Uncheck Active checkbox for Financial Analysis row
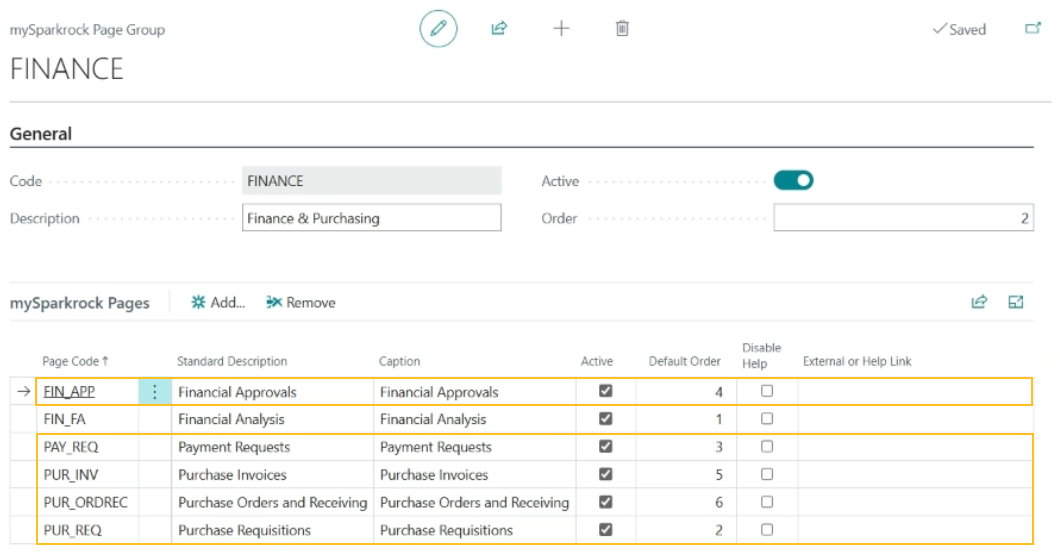 pyautogui.click(x=605, y=419)
